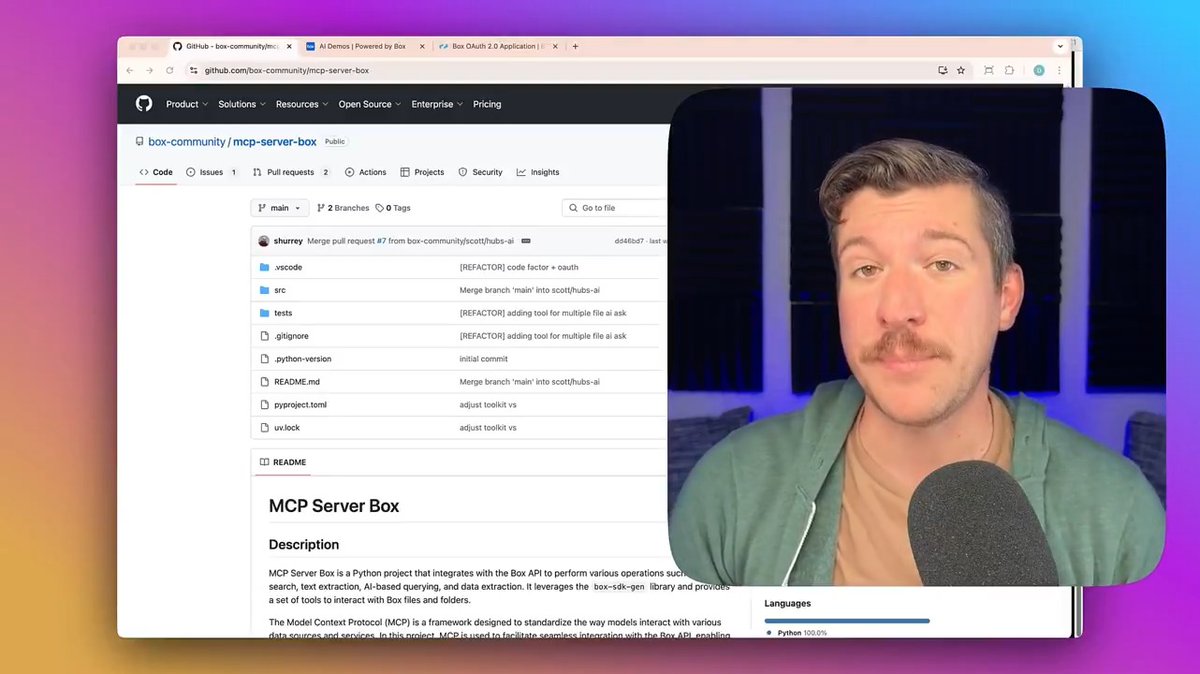The image size is (1200, 674).
Task: Open the Pricing page link
Action: 487,104
